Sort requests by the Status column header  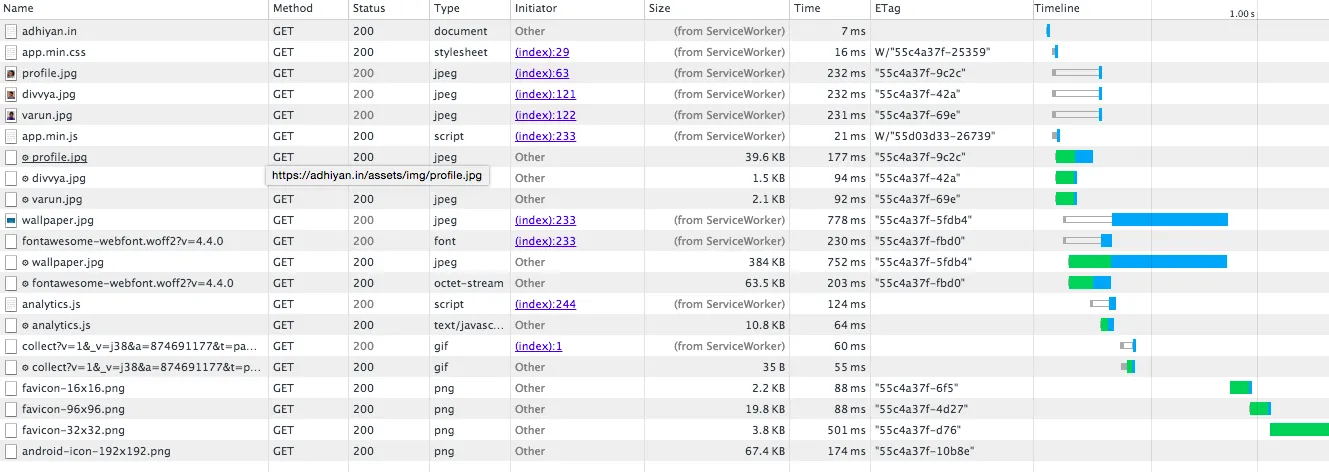coord(368,8)
